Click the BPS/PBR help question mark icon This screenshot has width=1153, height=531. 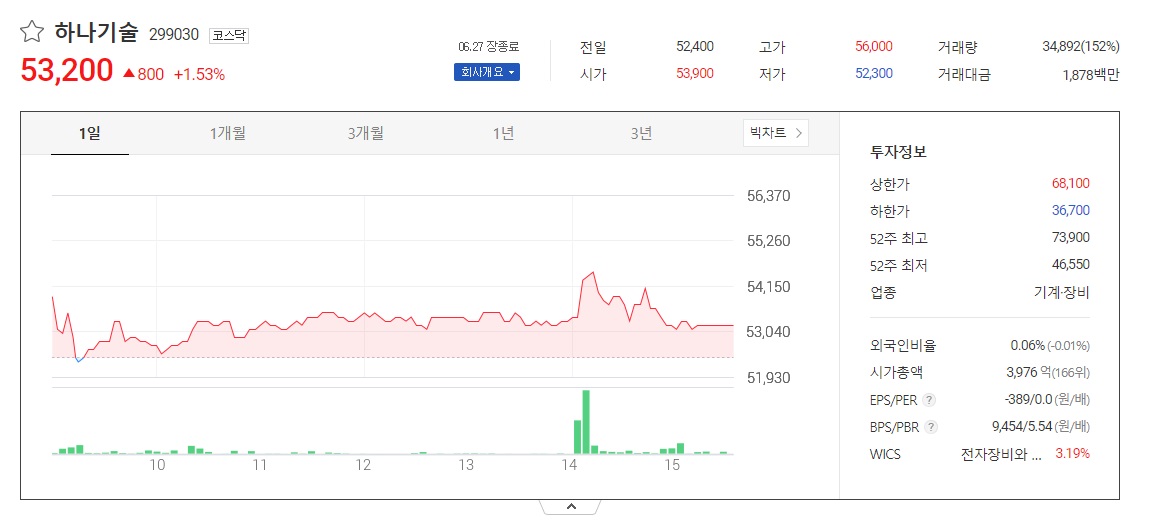[x=932, y=427]
